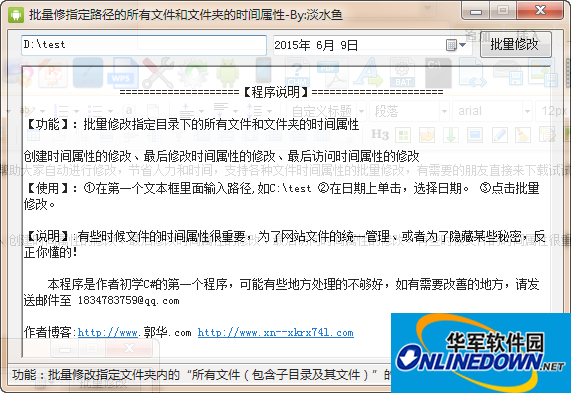Click the 创建时间属性的修改 line
Viewport: 571px width, 393px height.
[x=222, y=156]
